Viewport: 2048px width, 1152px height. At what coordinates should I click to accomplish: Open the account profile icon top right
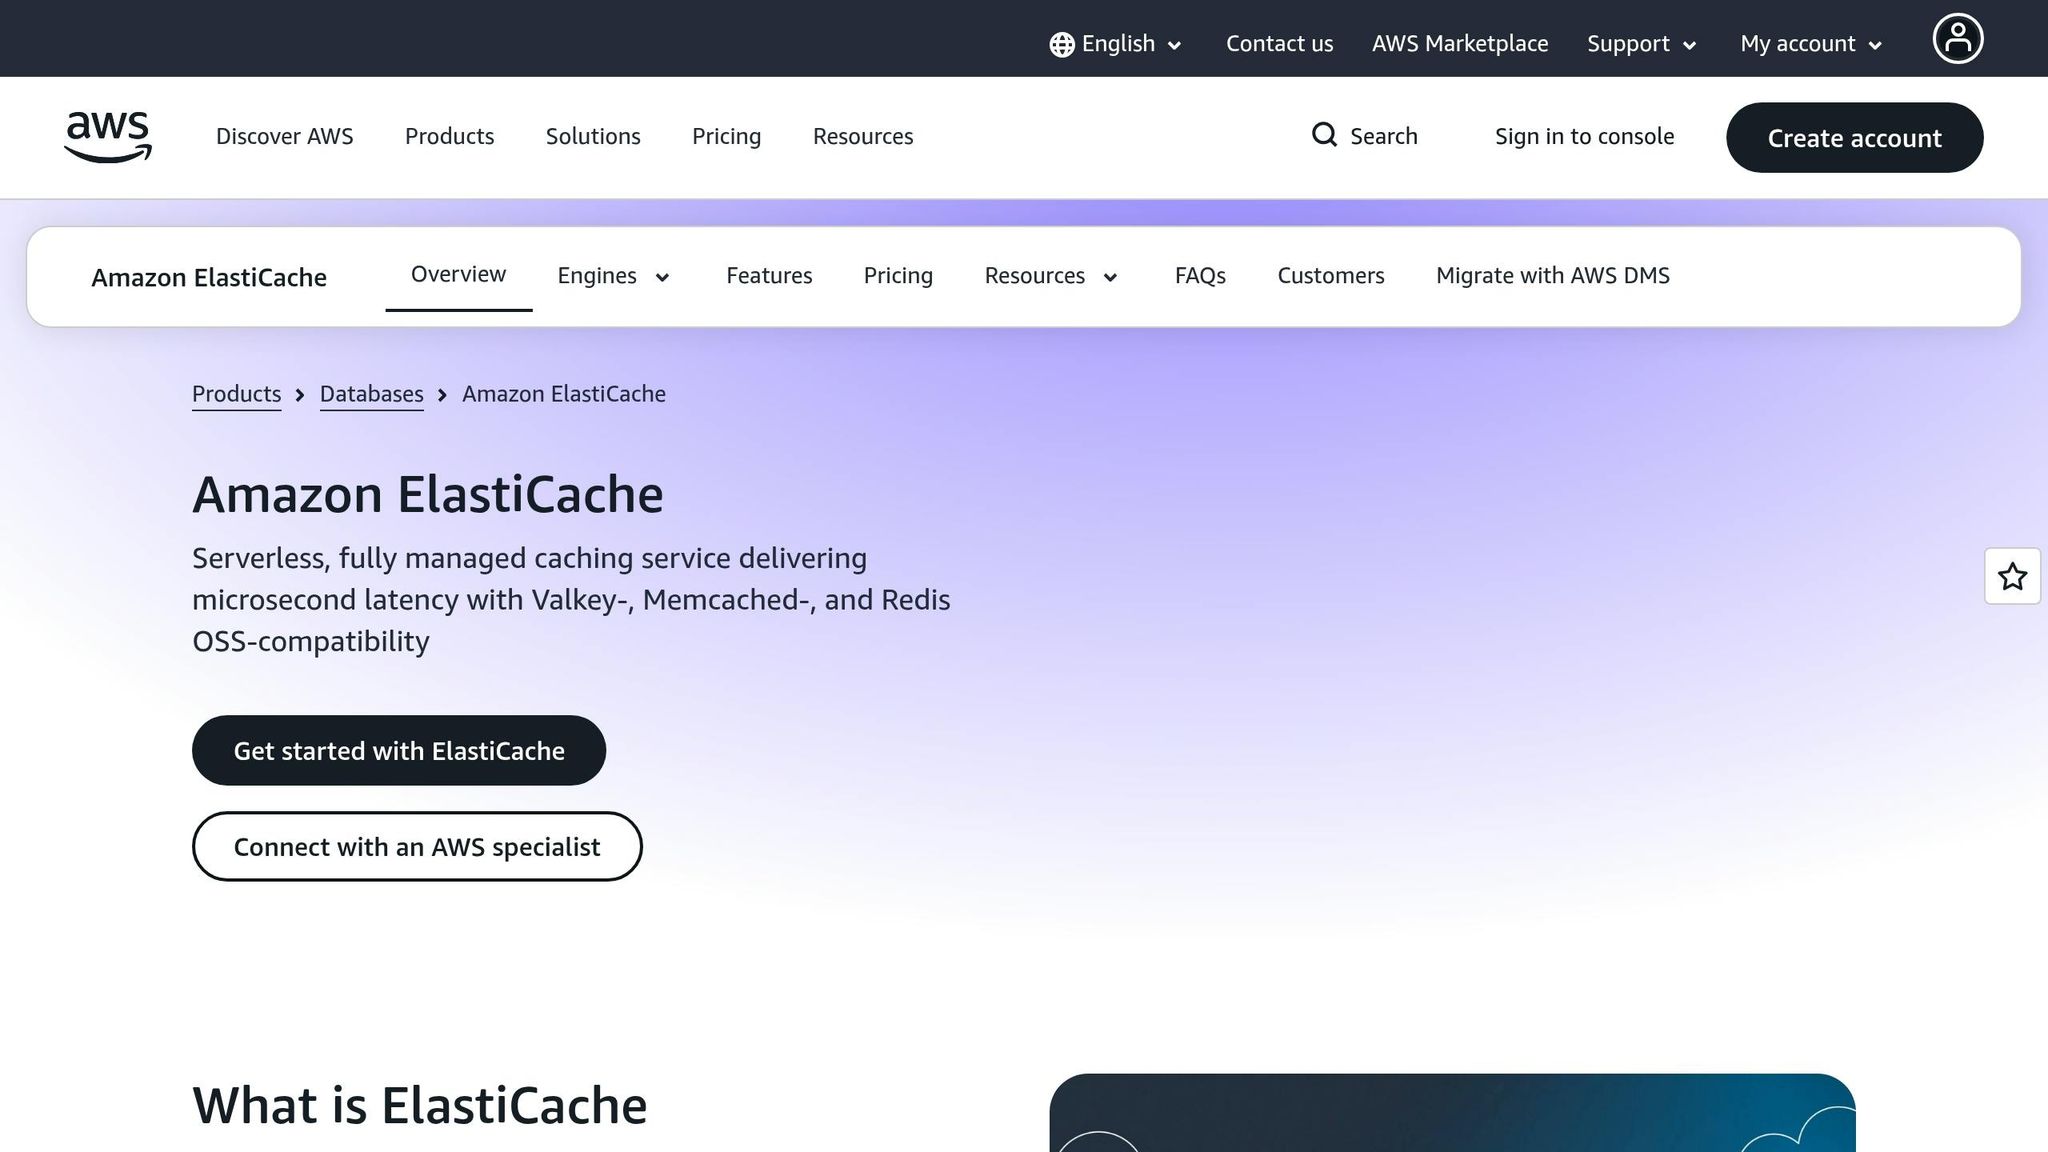coord(1957,38)
